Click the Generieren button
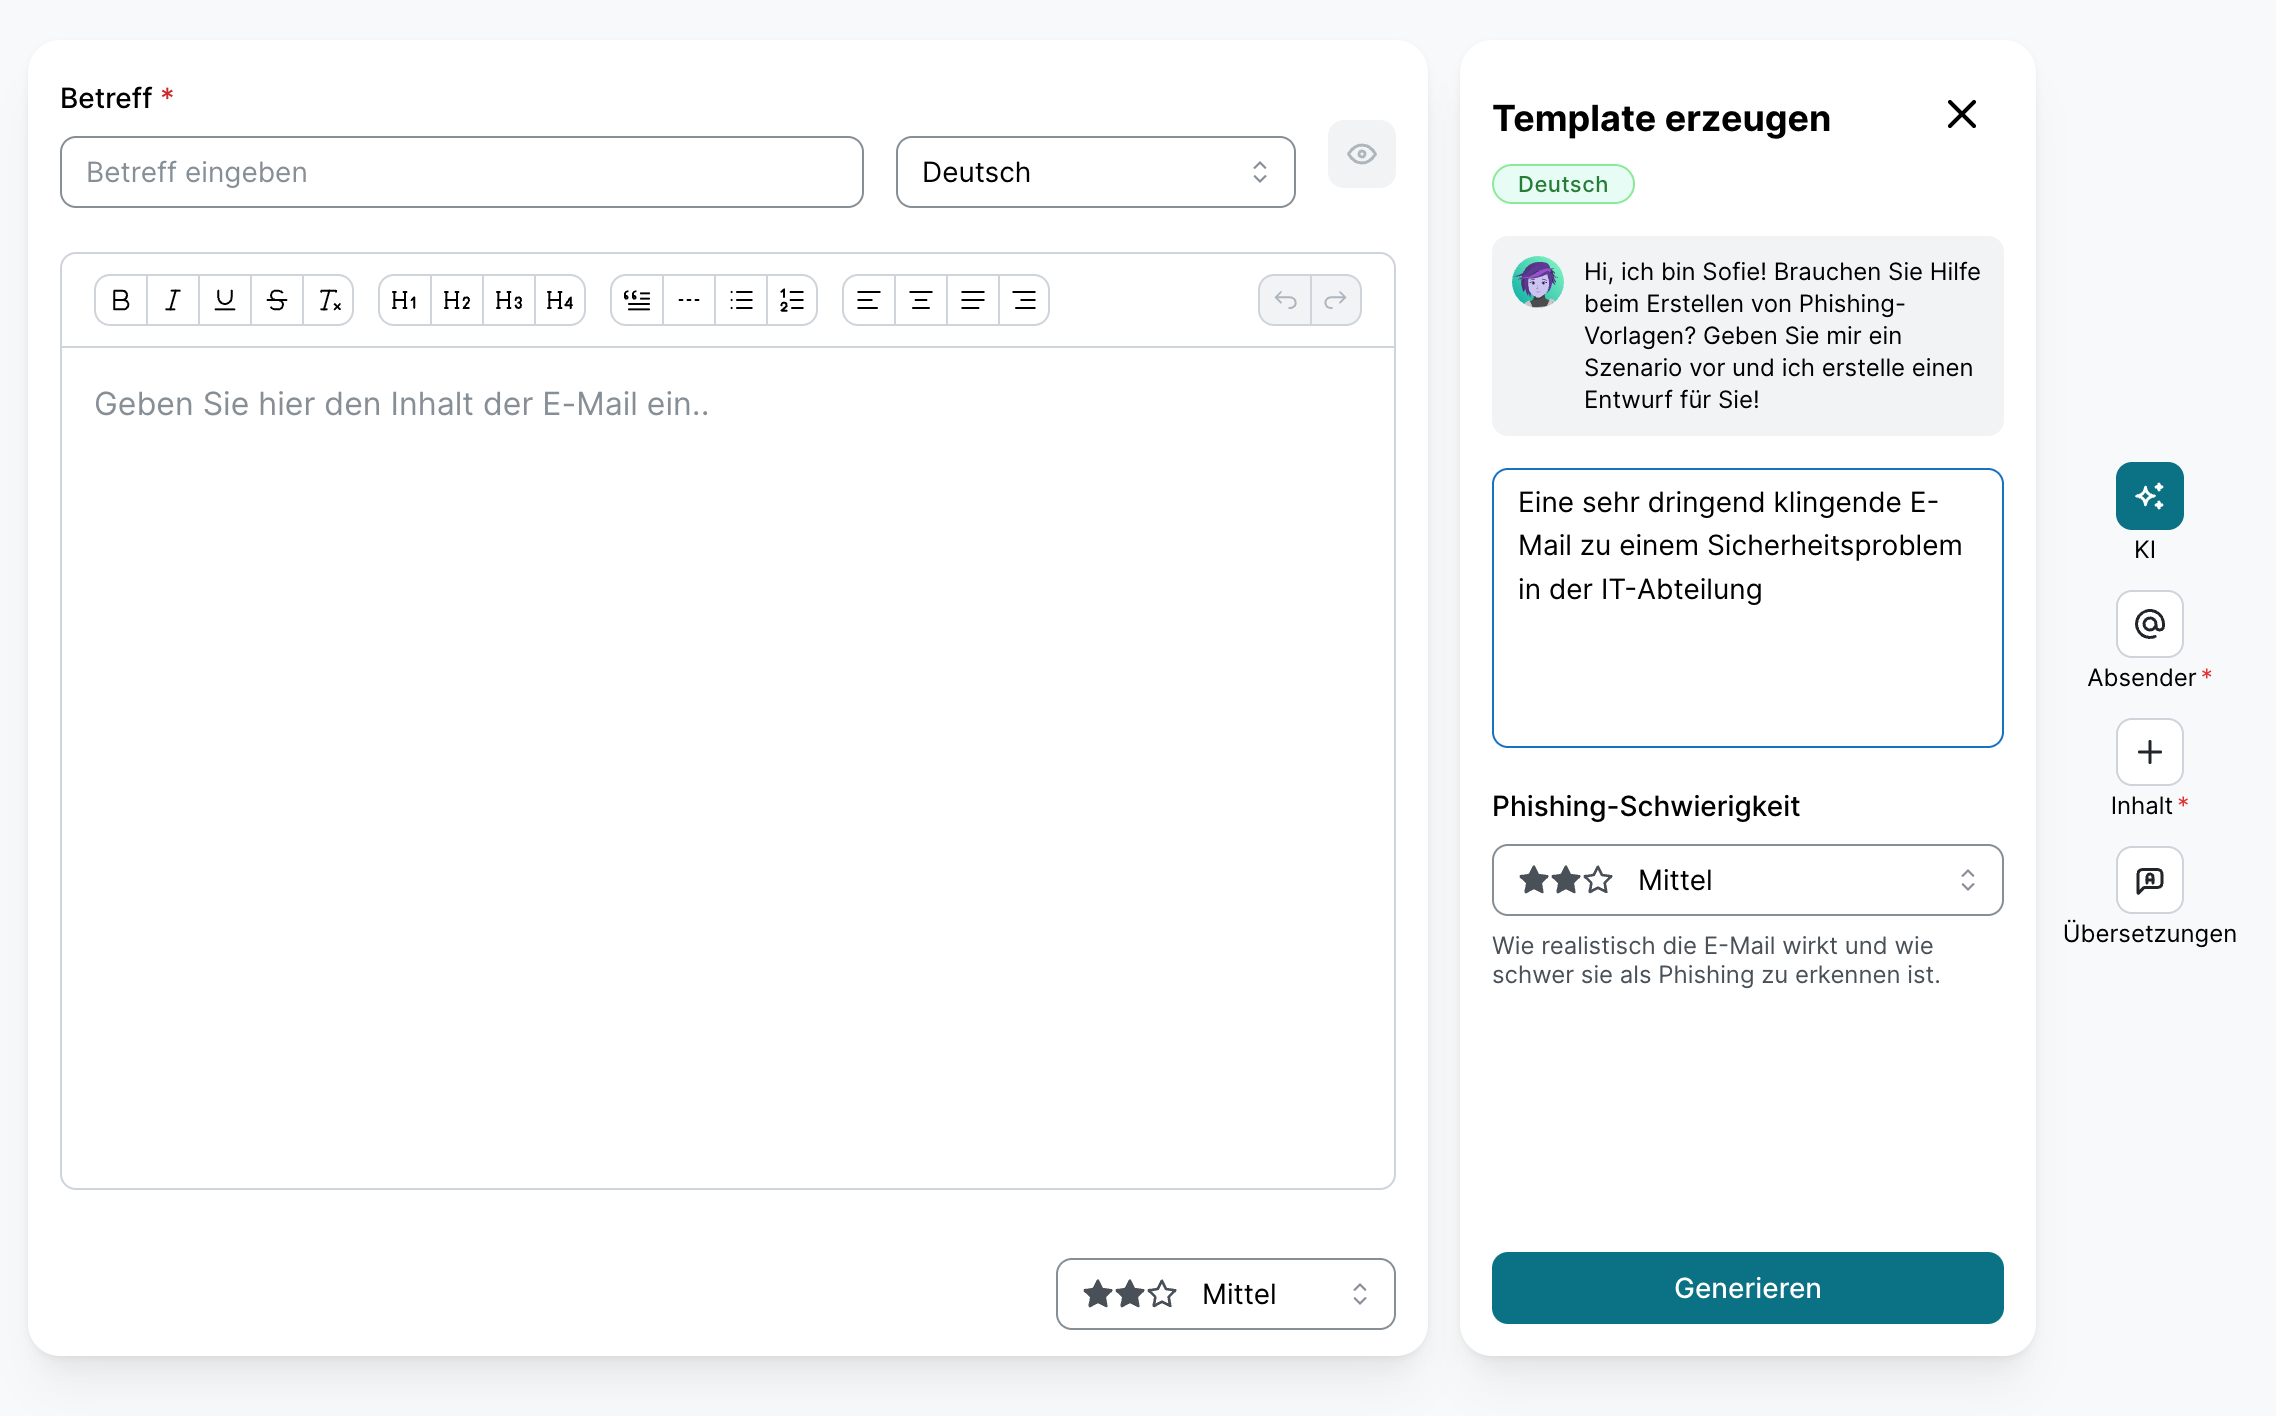 (1747, 1288)
